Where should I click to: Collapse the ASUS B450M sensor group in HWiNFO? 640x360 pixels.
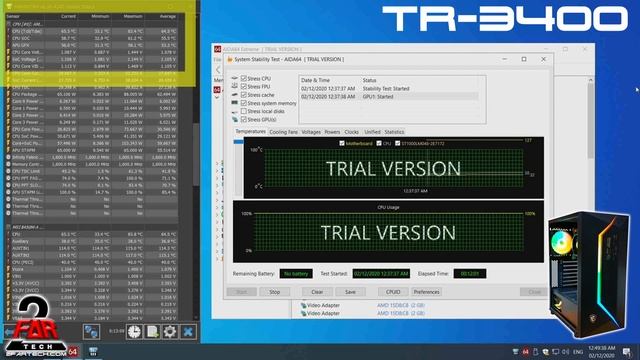[x=9, y=227]
